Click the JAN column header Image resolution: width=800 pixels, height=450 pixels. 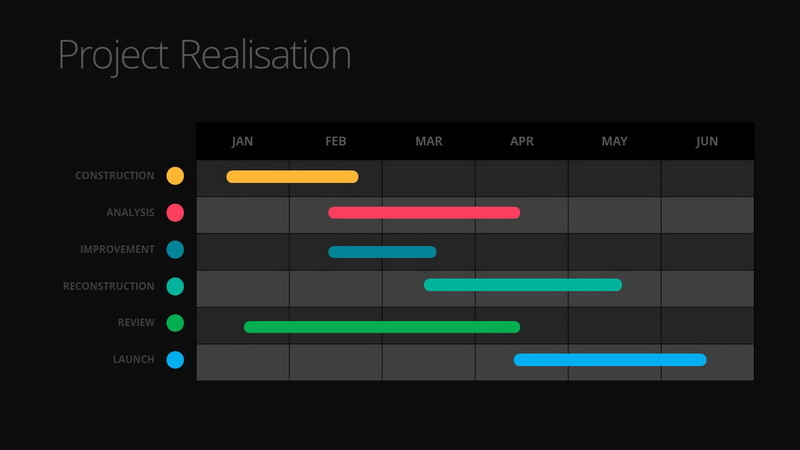pyautogui.click(x=242, y=142)
